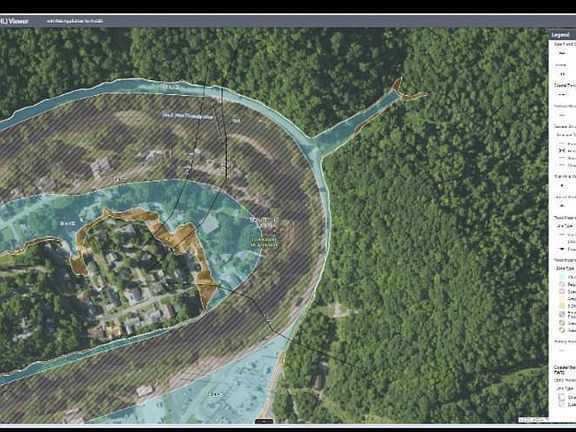Click the zone label in the bottom light-blue area
This screenshot has width=576, height=432.
pos(215,395)
